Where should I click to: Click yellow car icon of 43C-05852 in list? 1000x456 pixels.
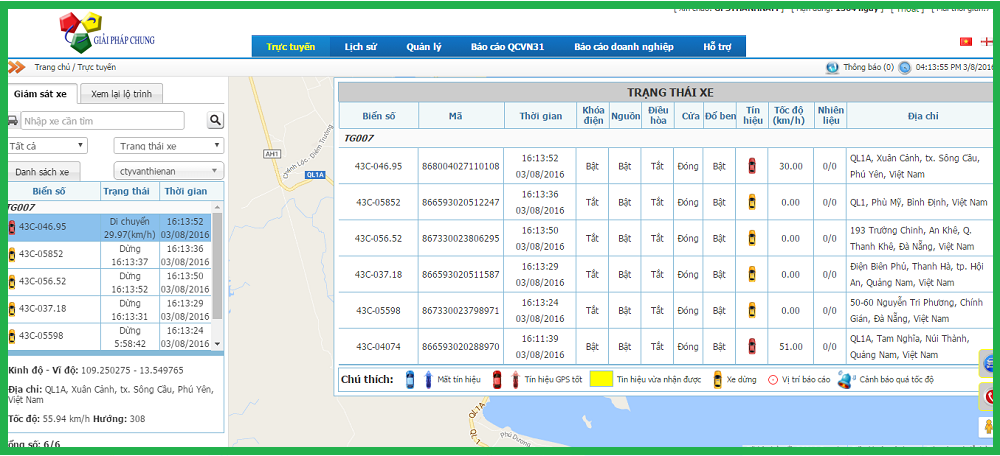[x=11, y=254]
